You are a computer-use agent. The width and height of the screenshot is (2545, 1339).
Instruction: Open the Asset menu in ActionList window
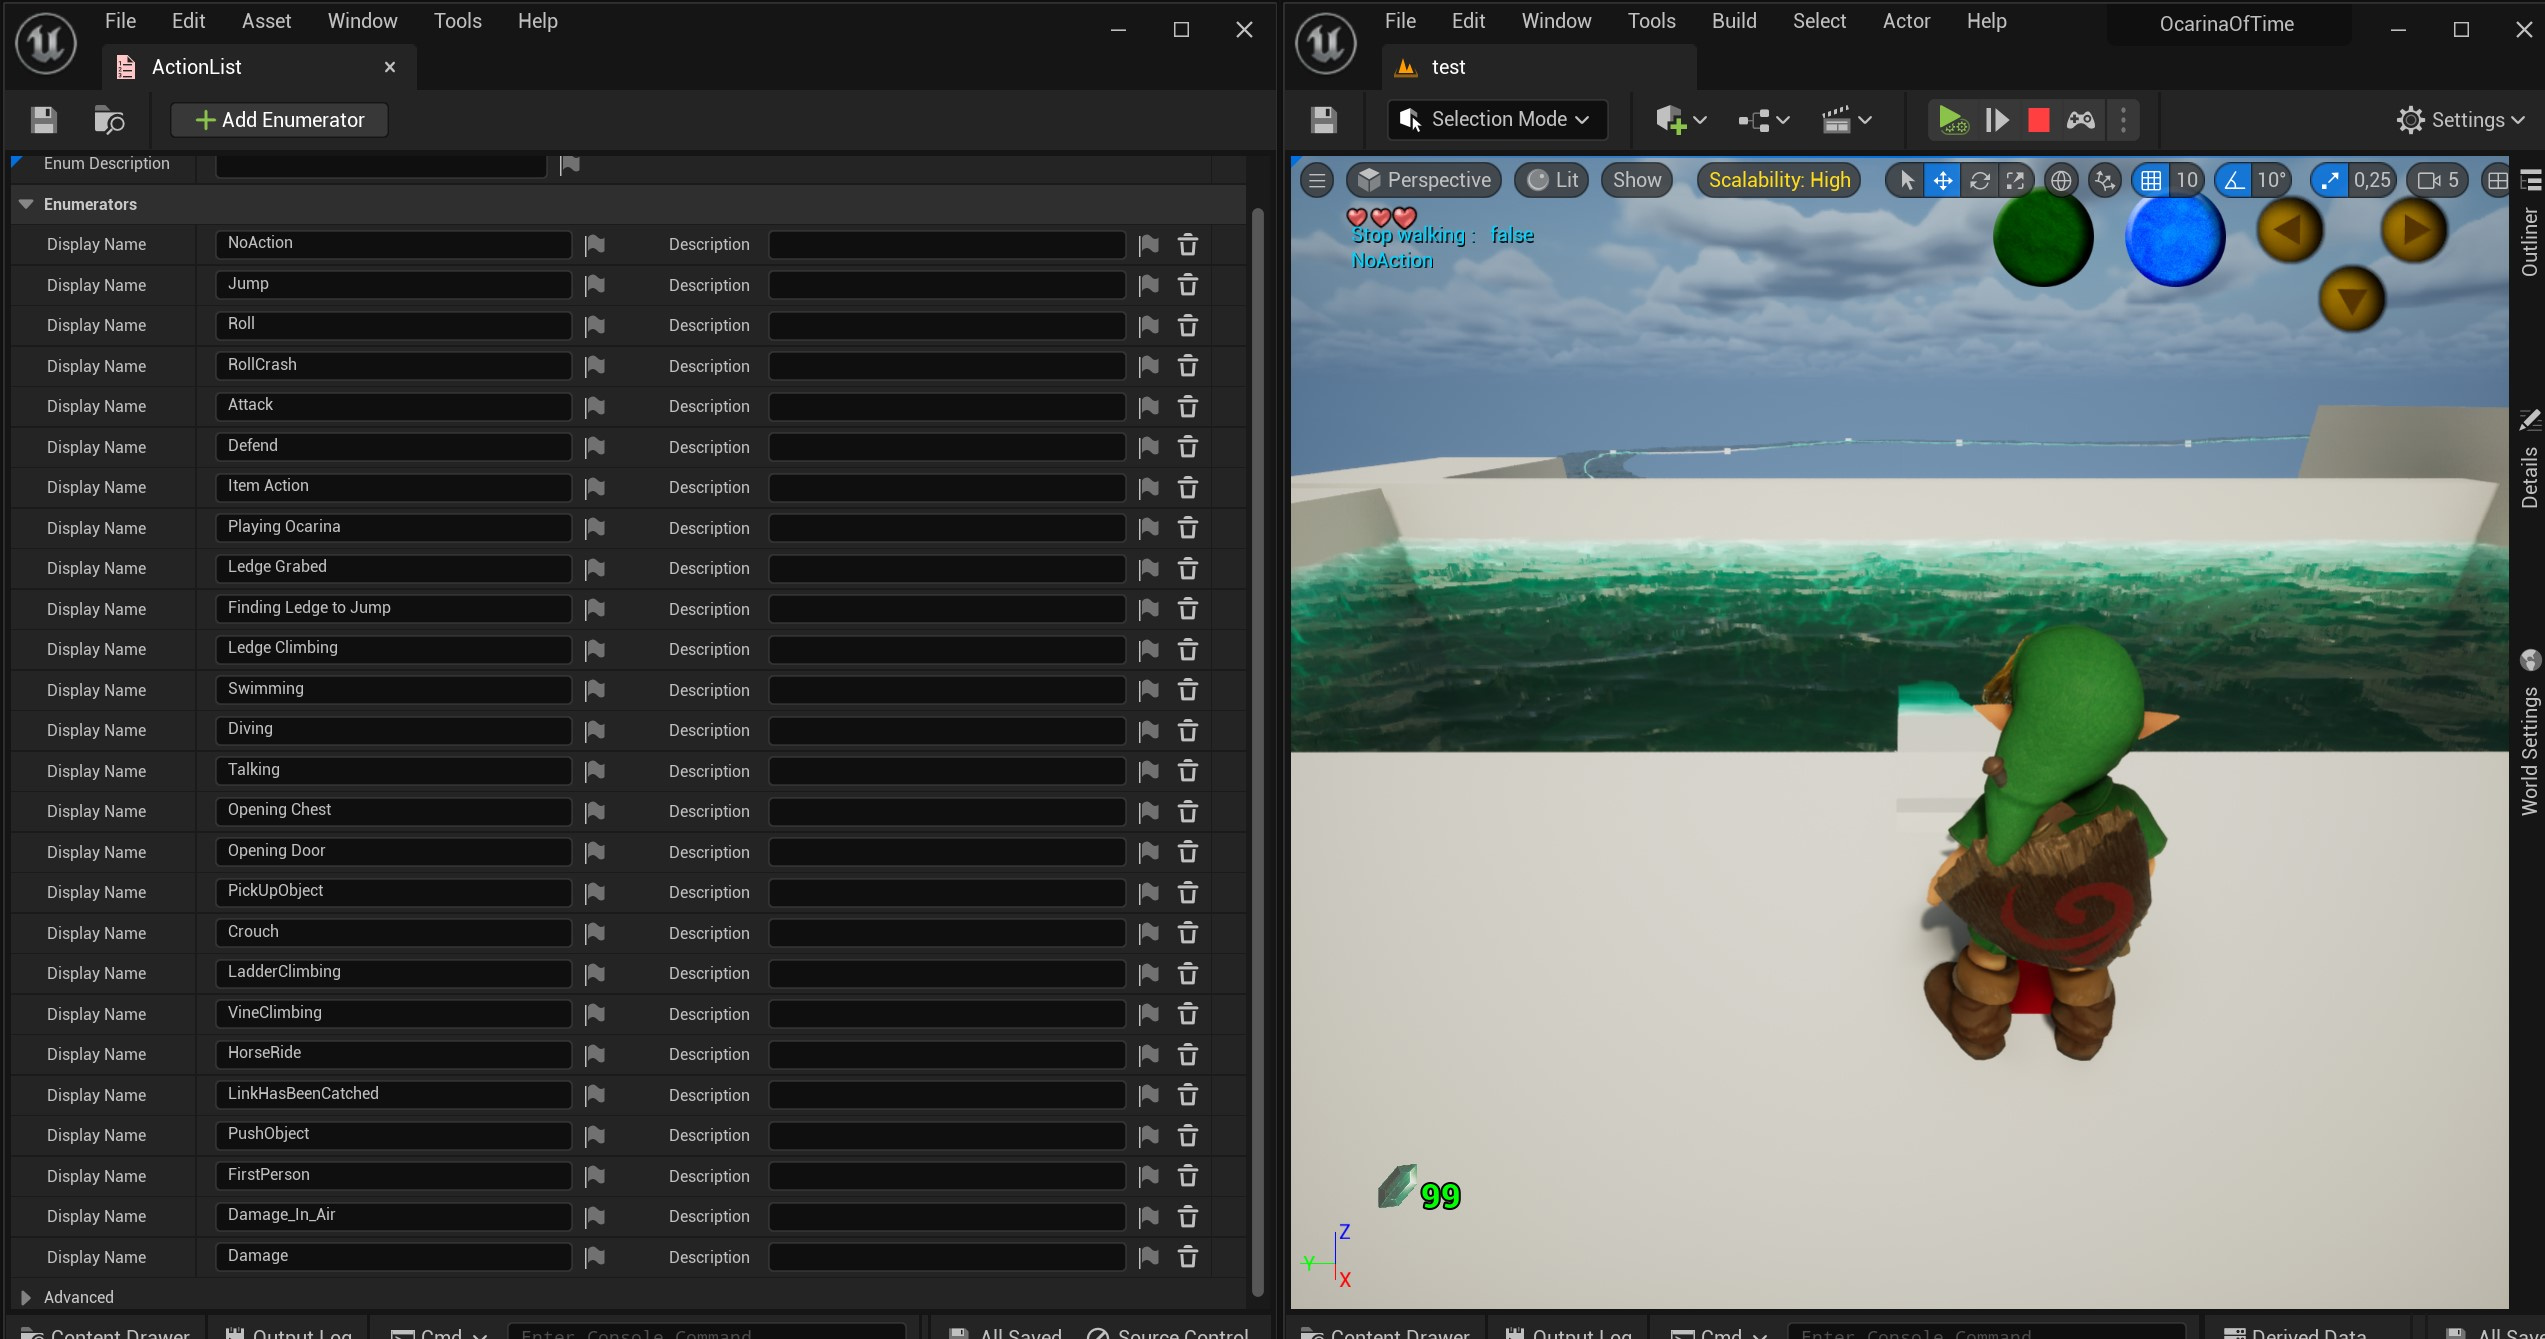point(266,21)
